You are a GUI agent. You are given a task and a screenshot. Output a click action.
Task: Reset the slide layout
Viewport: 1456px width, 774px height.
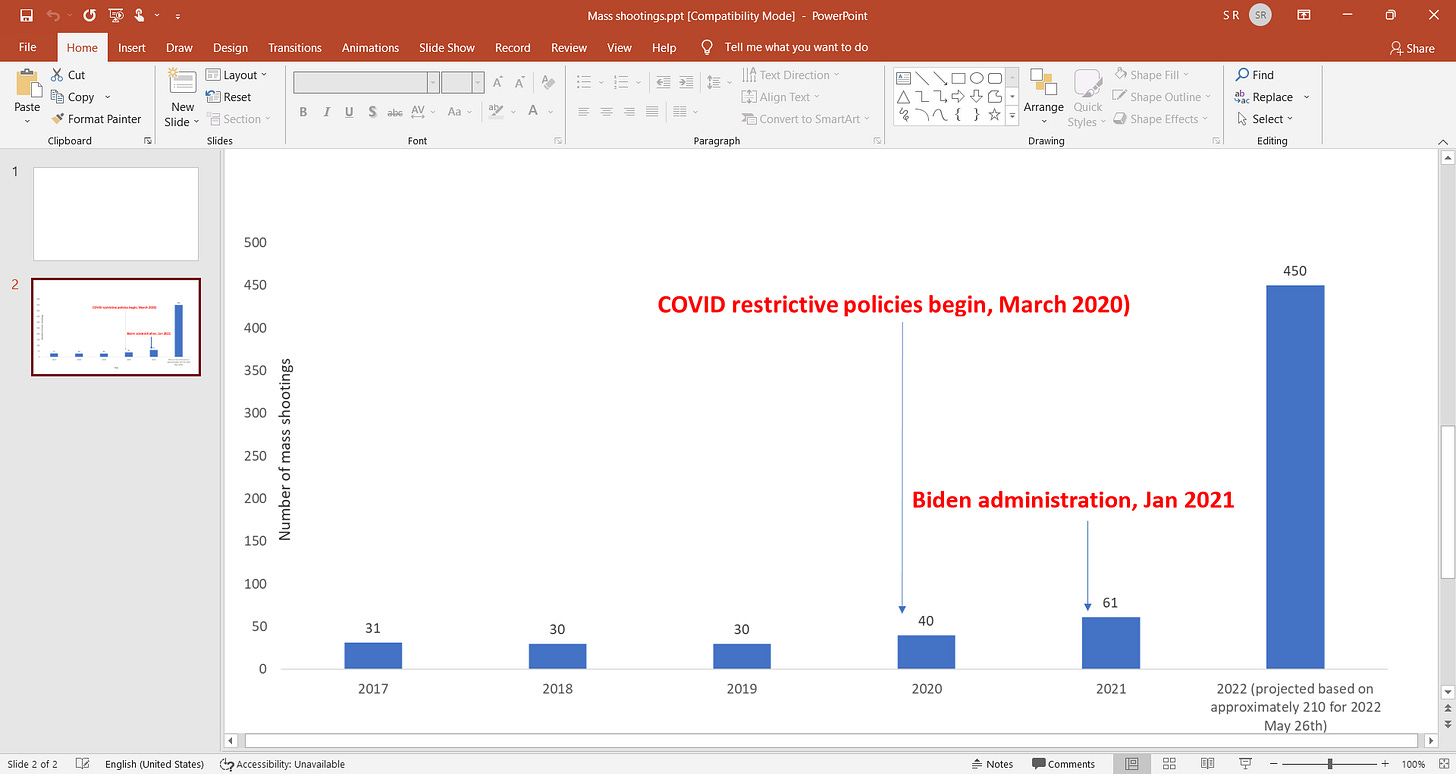tap(229, 97)
